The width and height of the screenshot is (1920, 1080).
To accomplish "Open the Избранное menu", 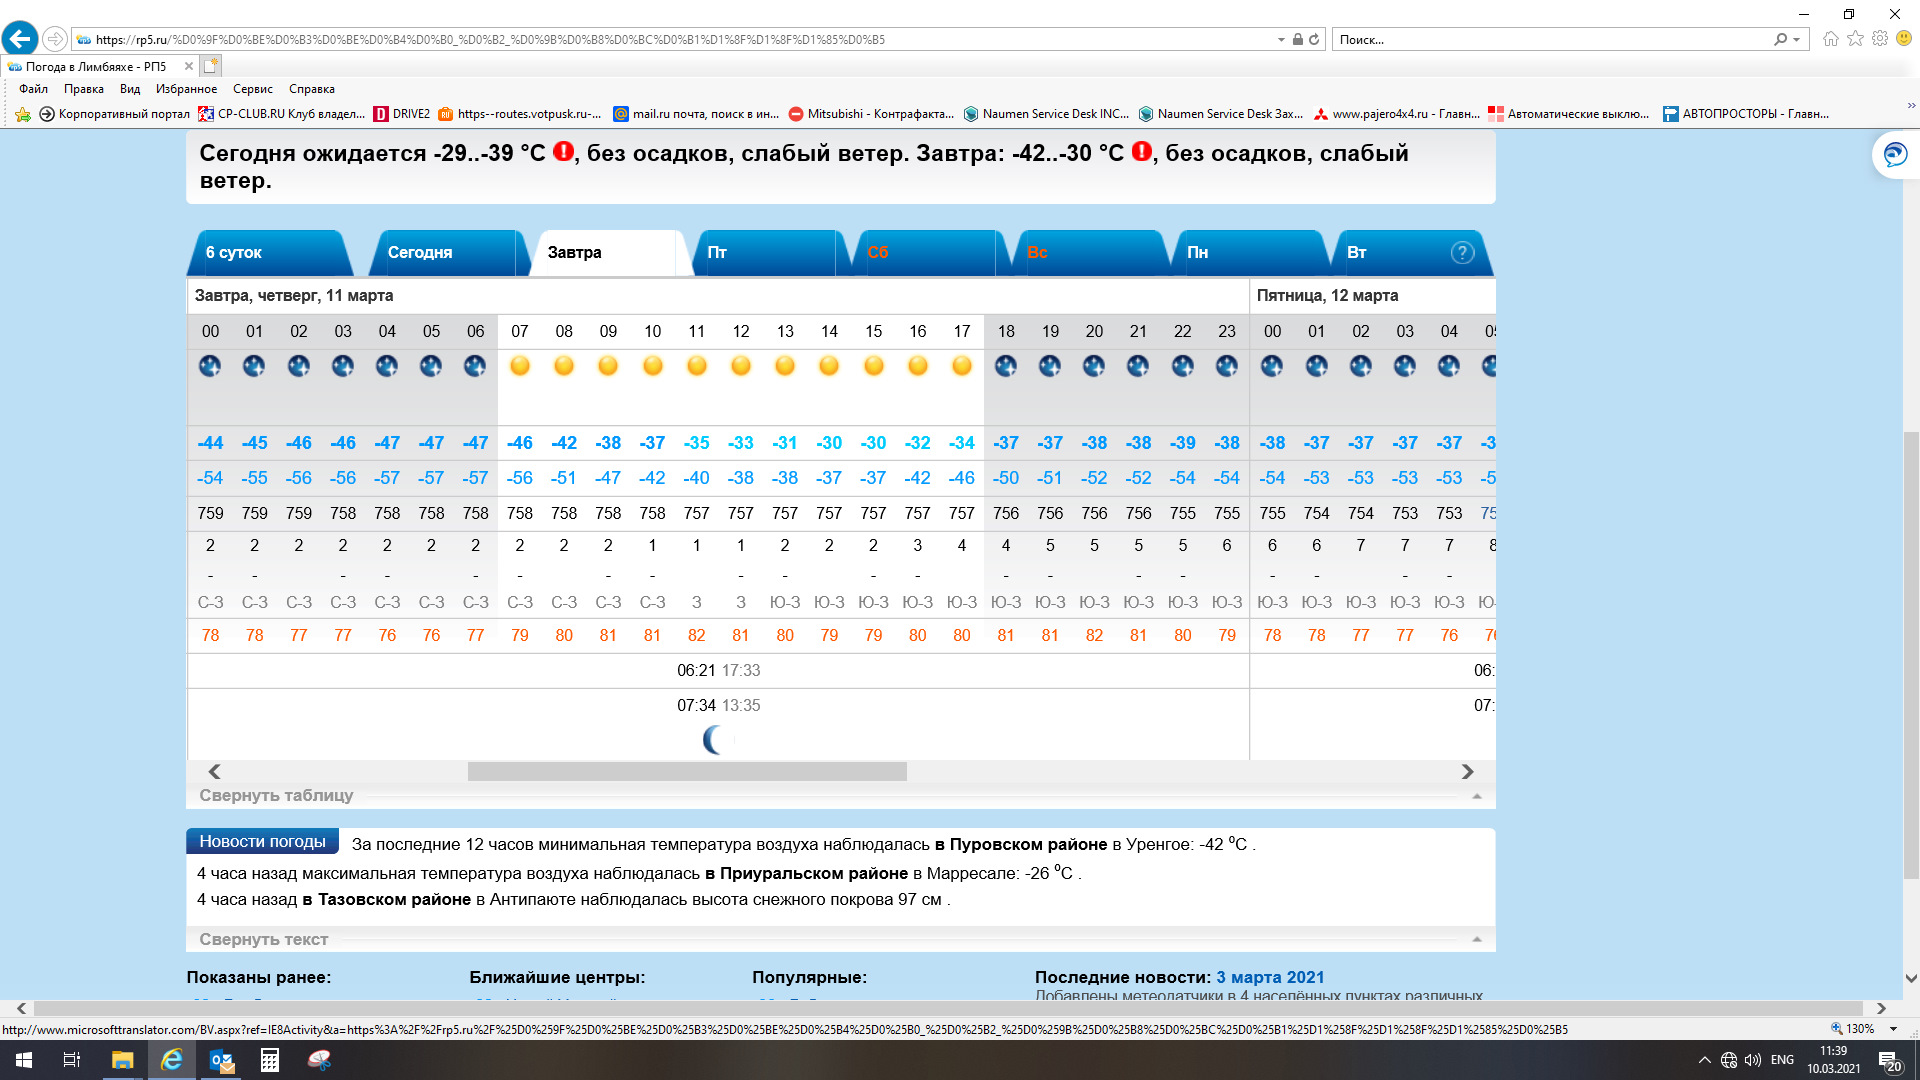I will [x=186, y=89].
